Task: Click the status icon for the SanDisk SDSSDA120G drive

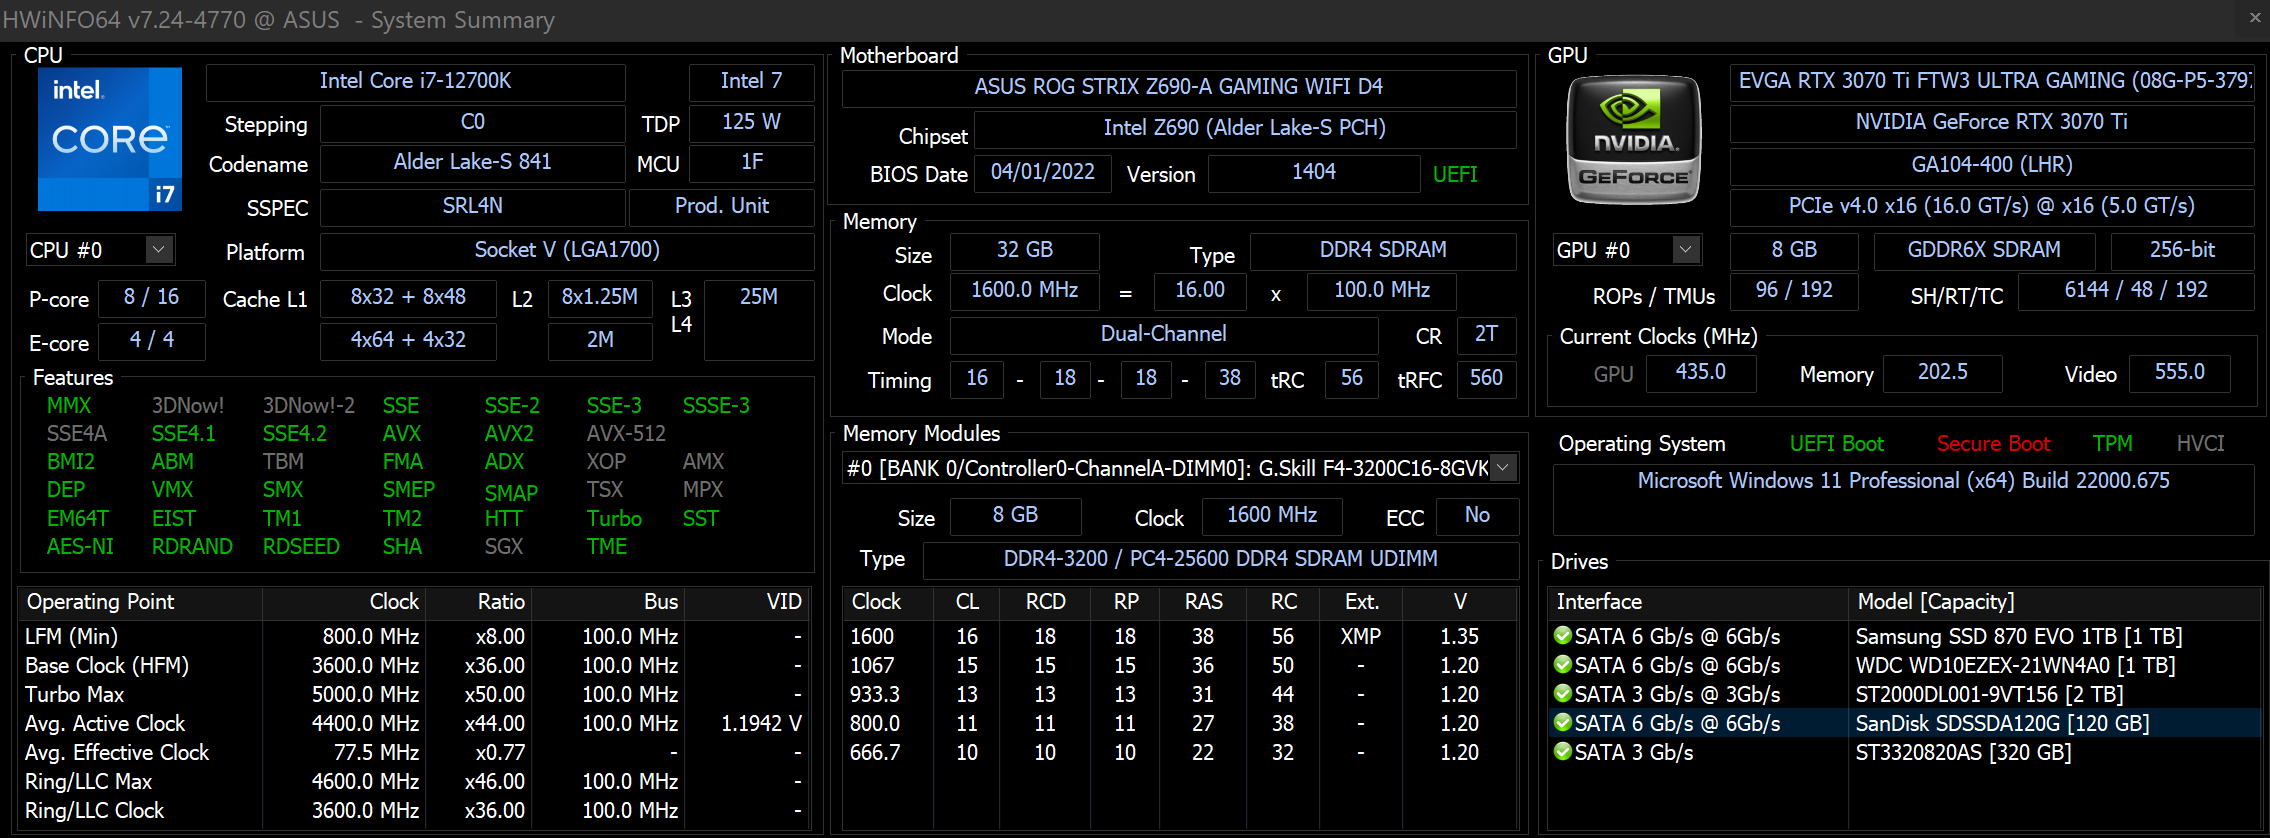Action: coord(1563,723)
